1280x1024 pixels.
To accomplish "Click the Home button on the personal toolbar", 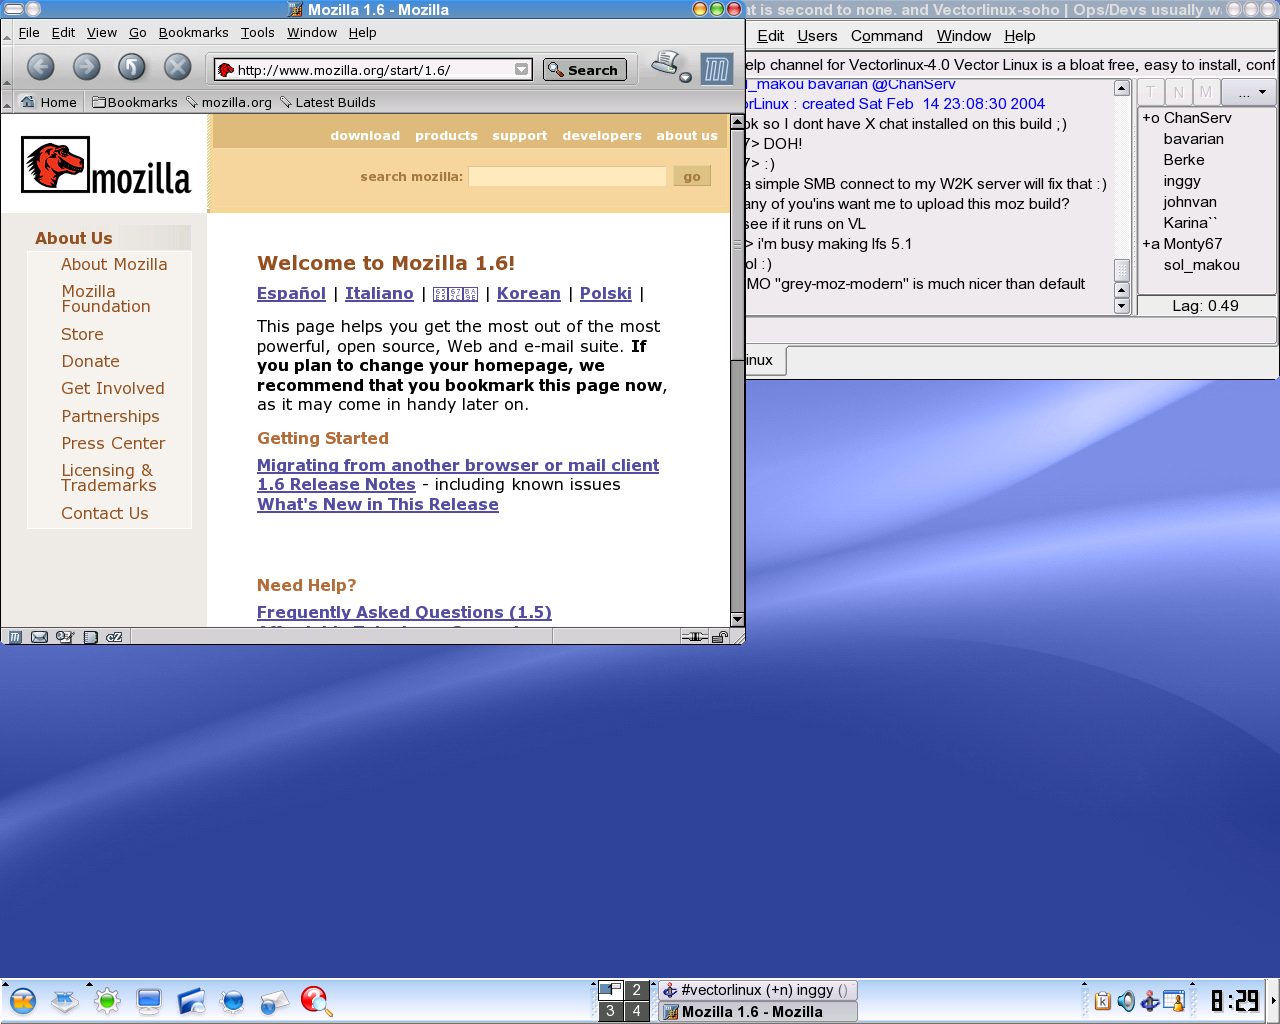I will [x=49, y=102].
